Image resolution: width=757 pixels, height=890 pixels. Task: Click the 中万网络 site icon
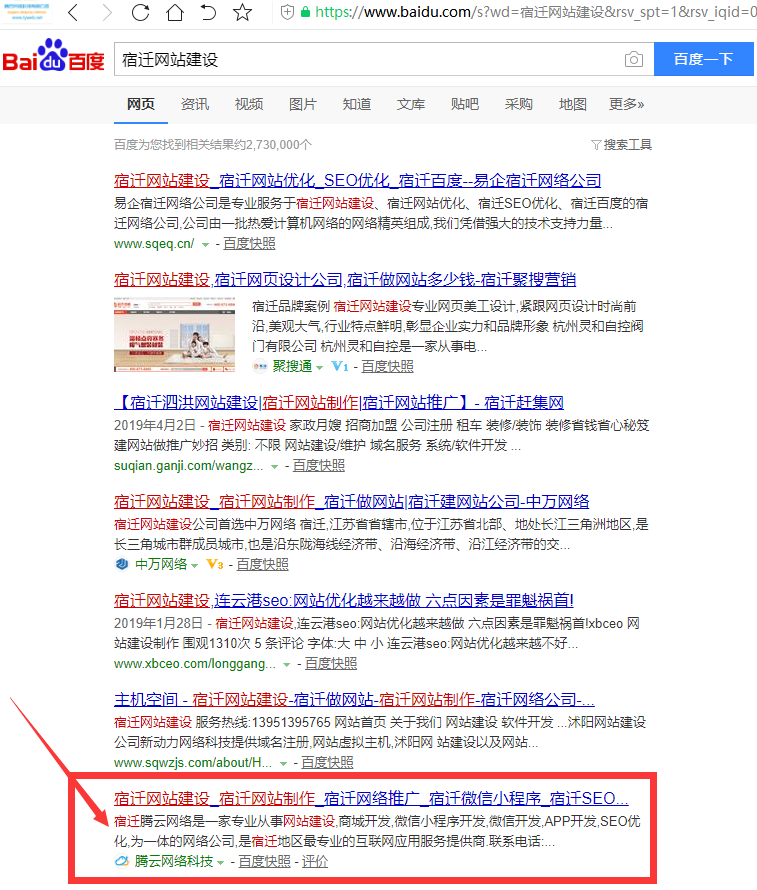121,564
